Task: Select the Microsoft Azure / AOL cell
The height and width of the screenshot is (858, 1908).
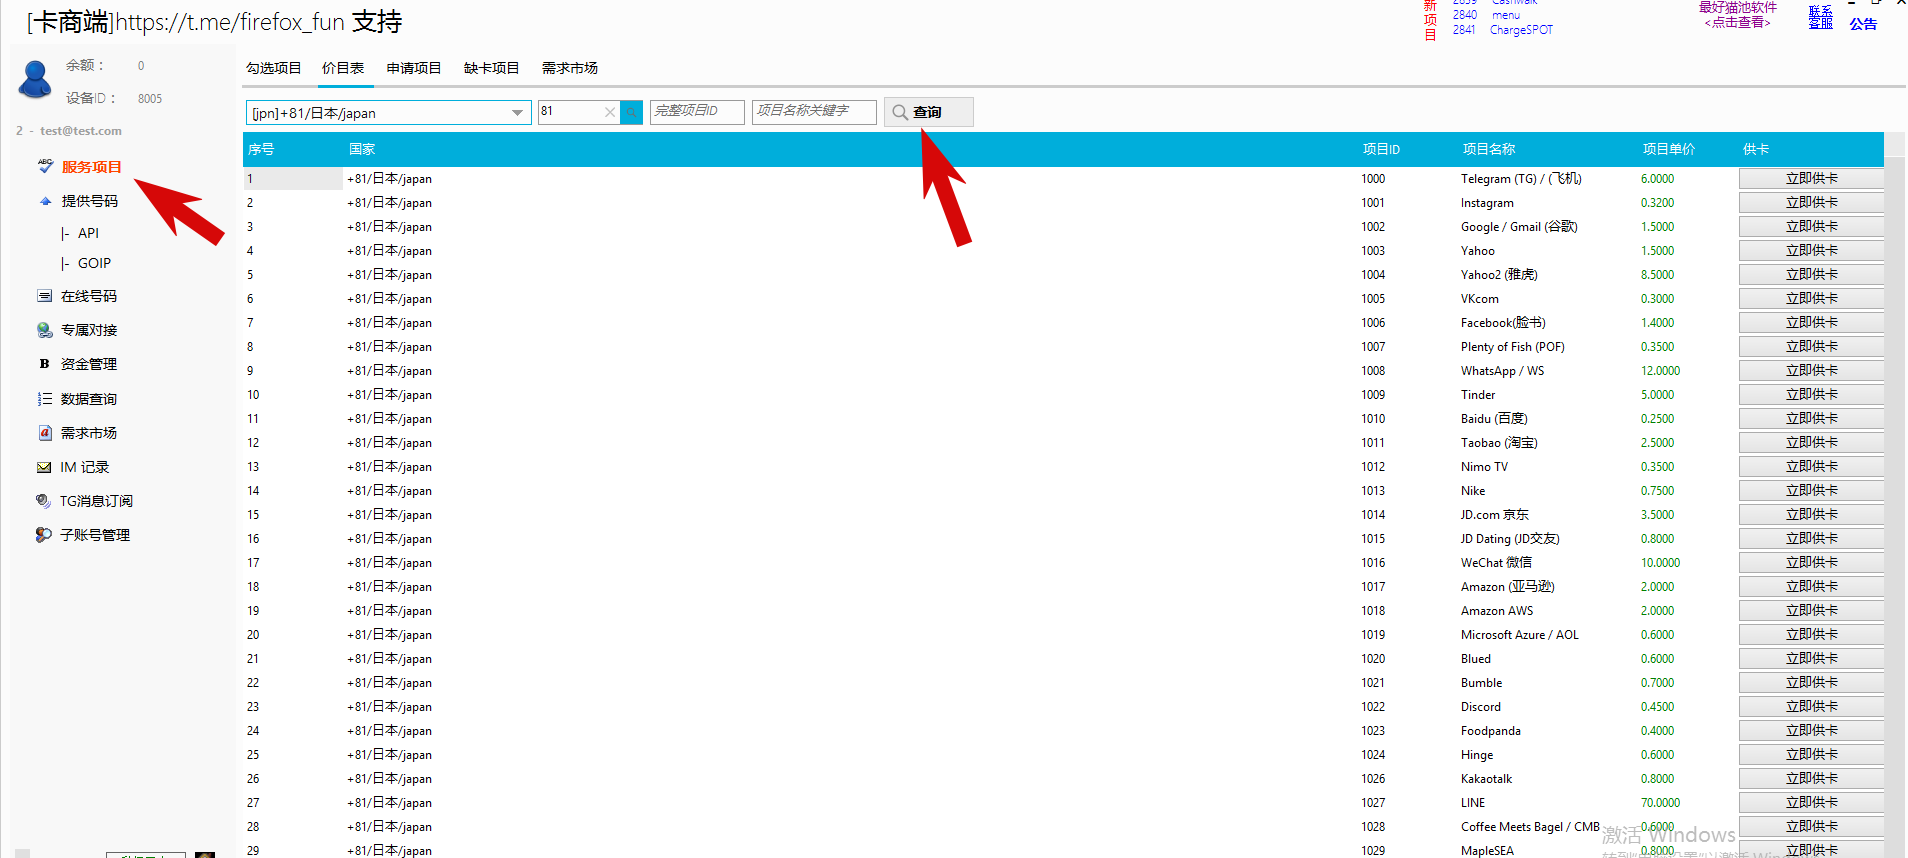Action: [1519, 635]
